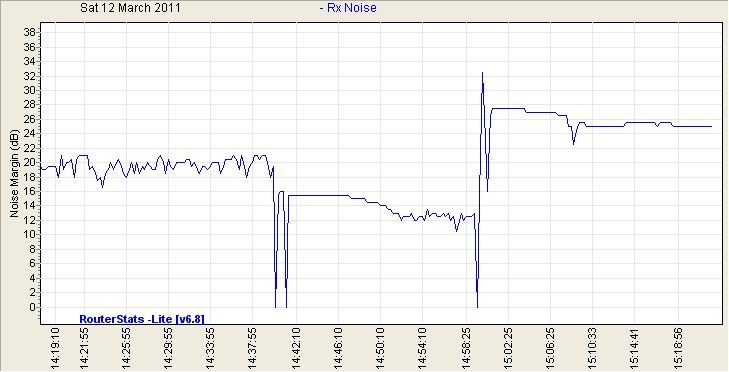Click the 14 value on the y-axis
This screenshot has height=372, width=729.
[29, 206]
